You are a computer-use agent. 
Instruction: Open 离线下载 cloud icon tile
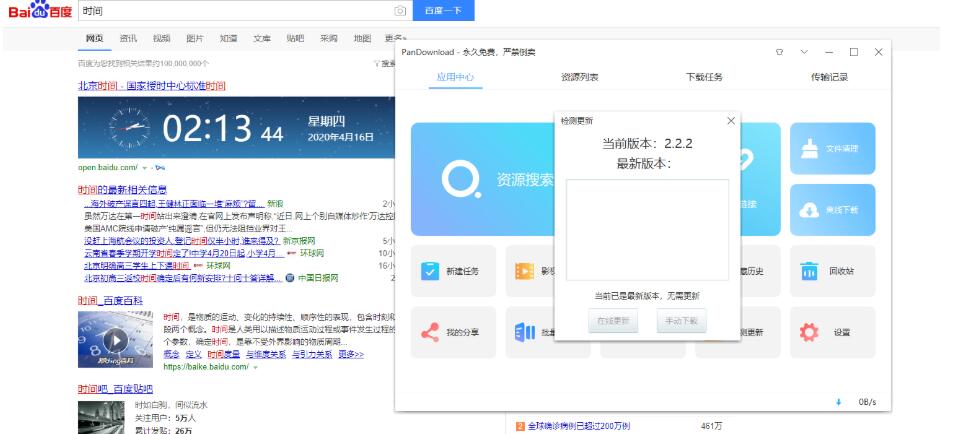click(x=809, y=209)
